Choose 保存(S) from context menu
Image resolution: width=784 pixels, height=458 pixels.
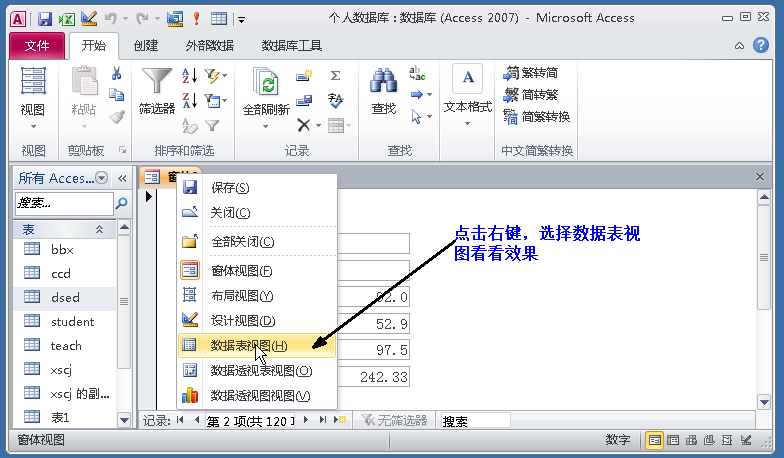click(256, 188)
